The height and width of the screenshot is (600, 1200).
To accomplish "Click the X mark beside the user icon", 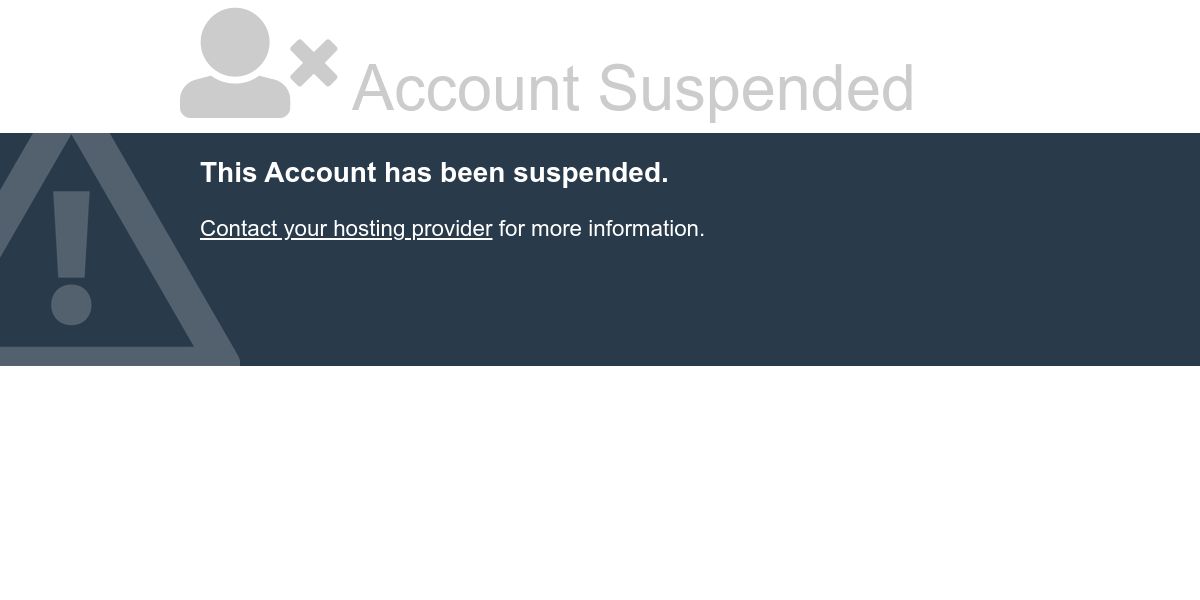I will click(314, 63).
